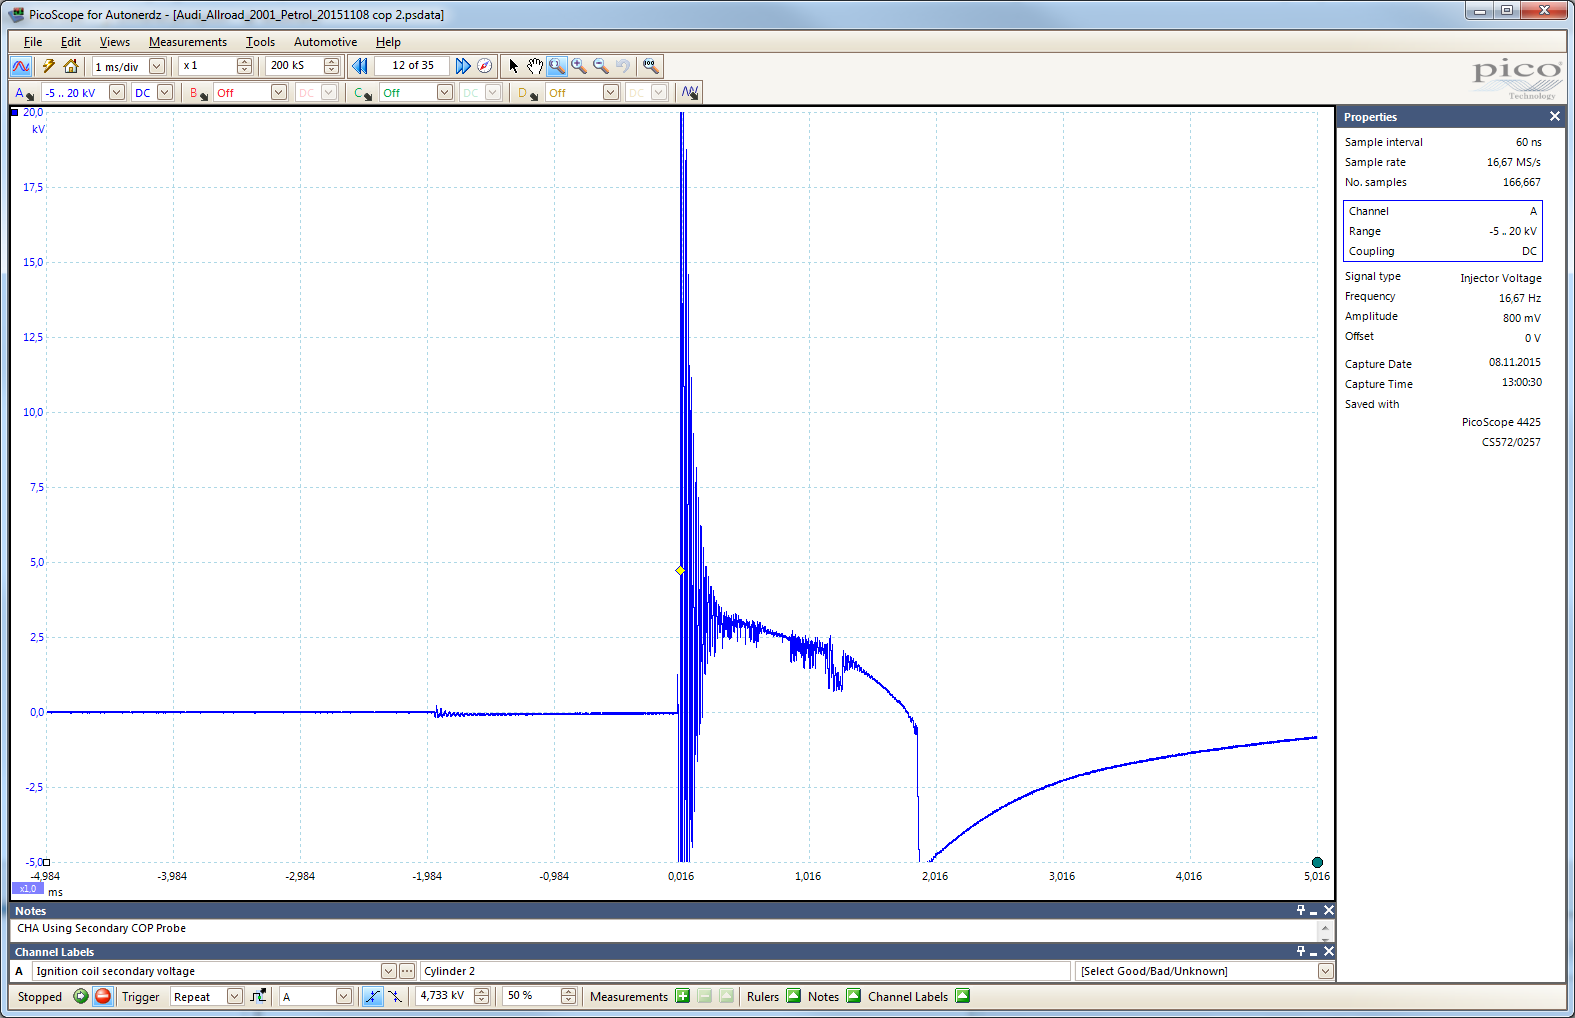This screenshot has width=1575, height=1018.
Task: Click the red Stop capture button
Action: click(102, 996)
